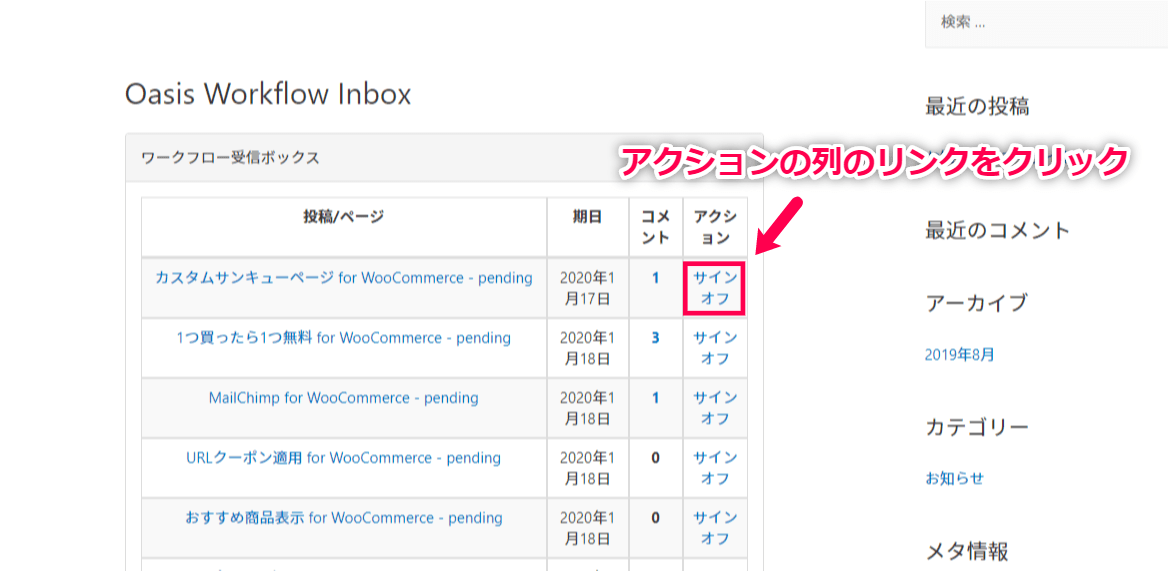The image size is (1168, 571).
Task: Open URLクーポン適用 for WooCommerce link
Action: point(343,457)
